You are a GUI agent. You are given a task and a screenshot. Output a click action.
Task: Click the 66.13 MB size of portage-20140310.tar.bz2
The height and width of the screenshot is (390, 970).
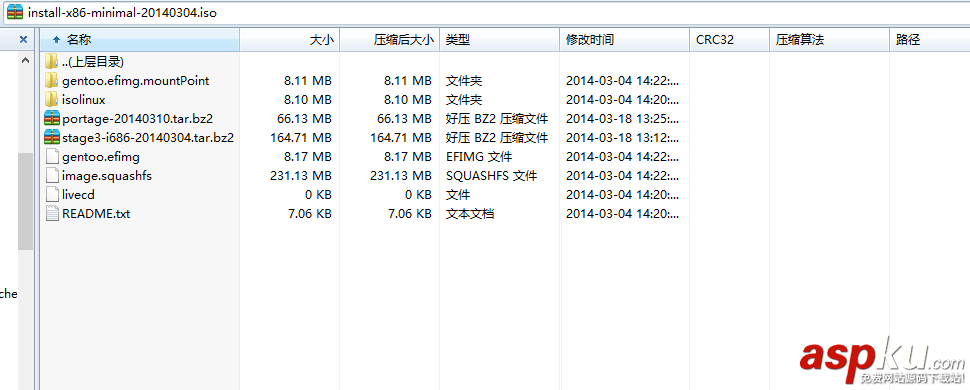[x=304, y=119]
